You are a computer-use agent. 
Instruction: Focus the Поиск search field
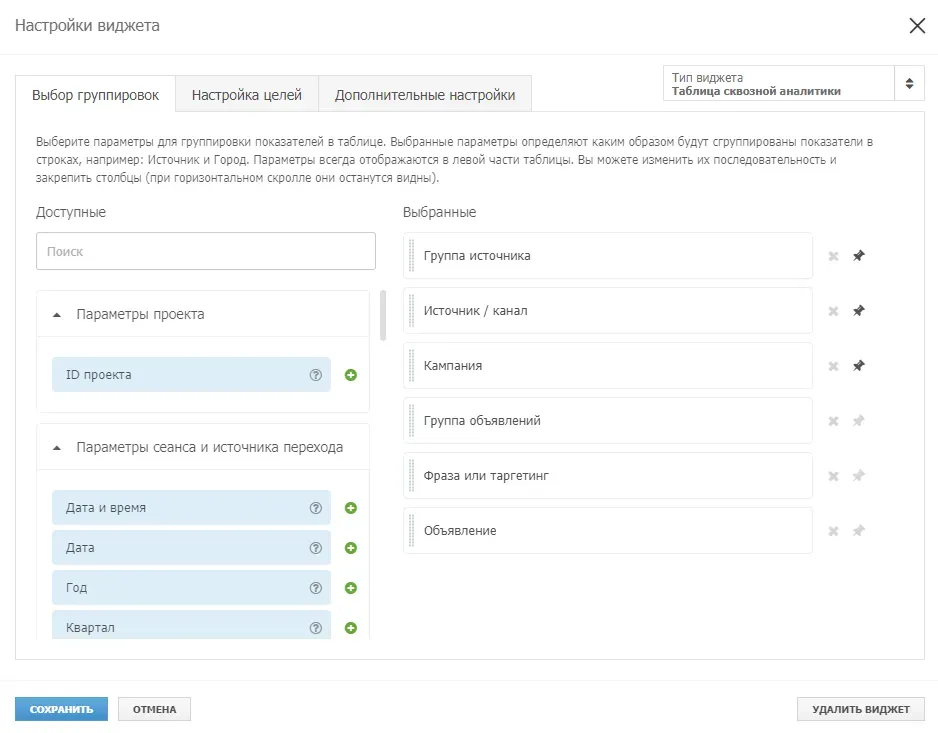click(206, 251)
